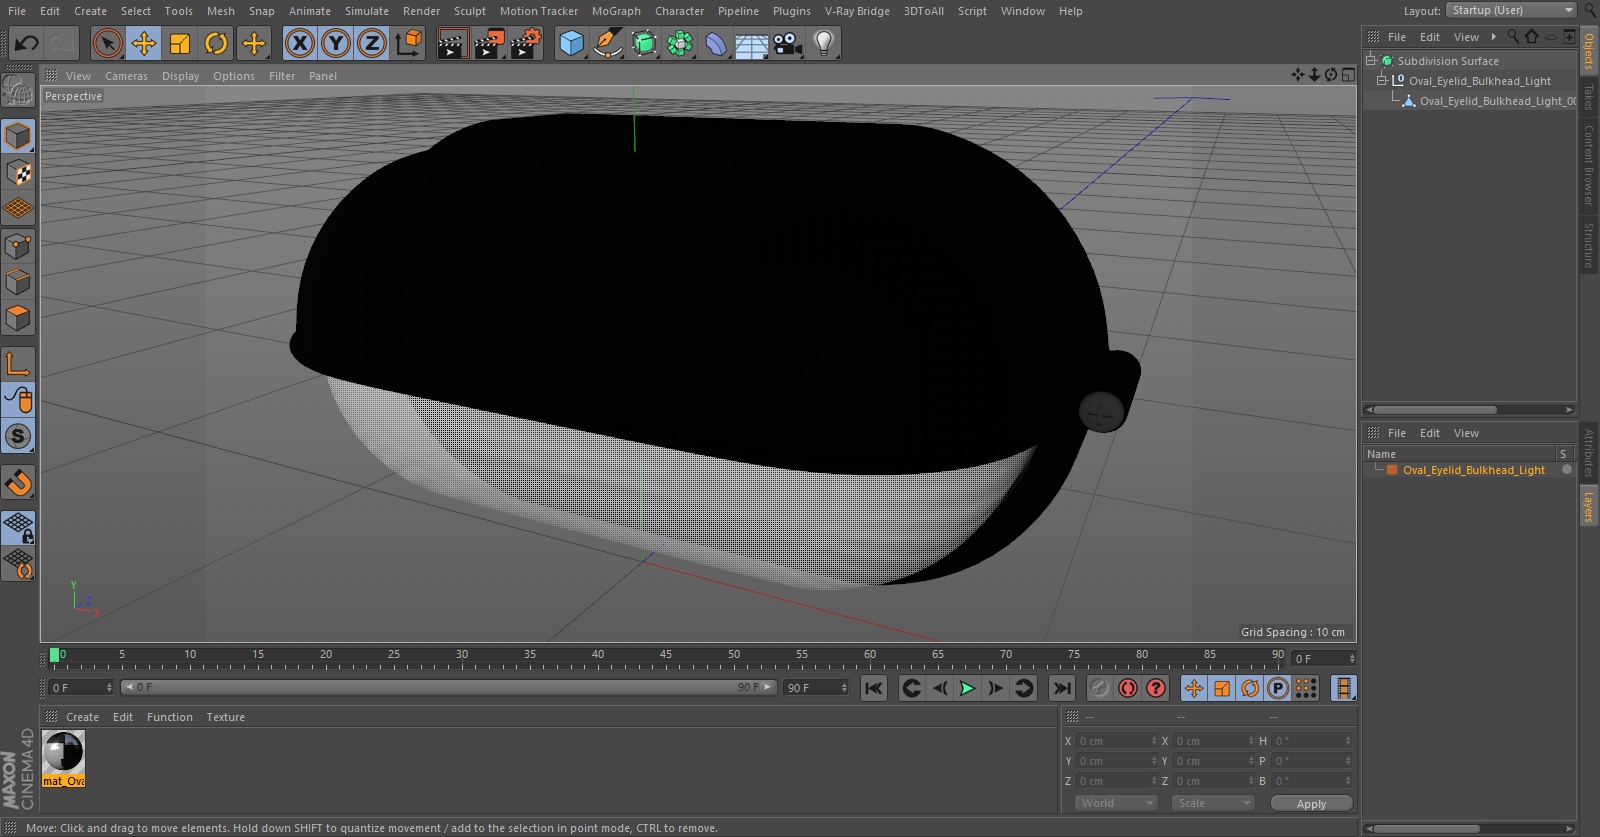Collapse the Subdivision Surface tree item
The image size is (1600, 837).
tap(1371, 60)
